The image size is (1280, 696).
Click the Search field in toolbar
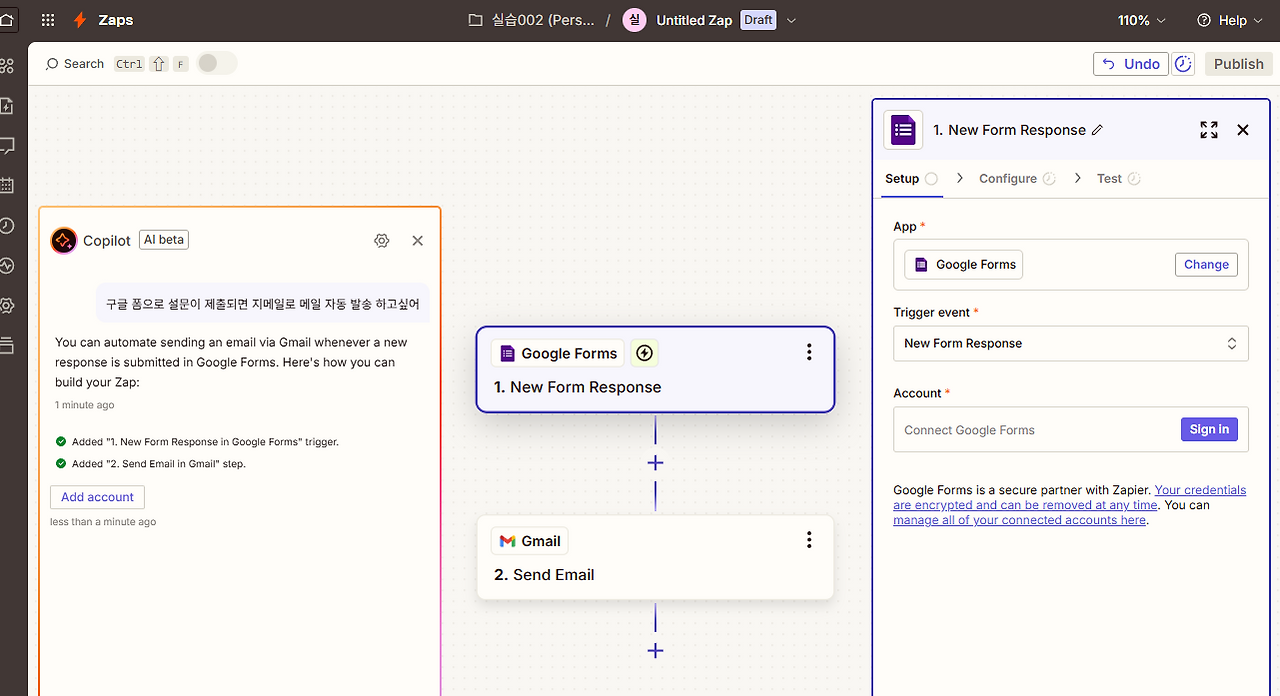(75, 64)
